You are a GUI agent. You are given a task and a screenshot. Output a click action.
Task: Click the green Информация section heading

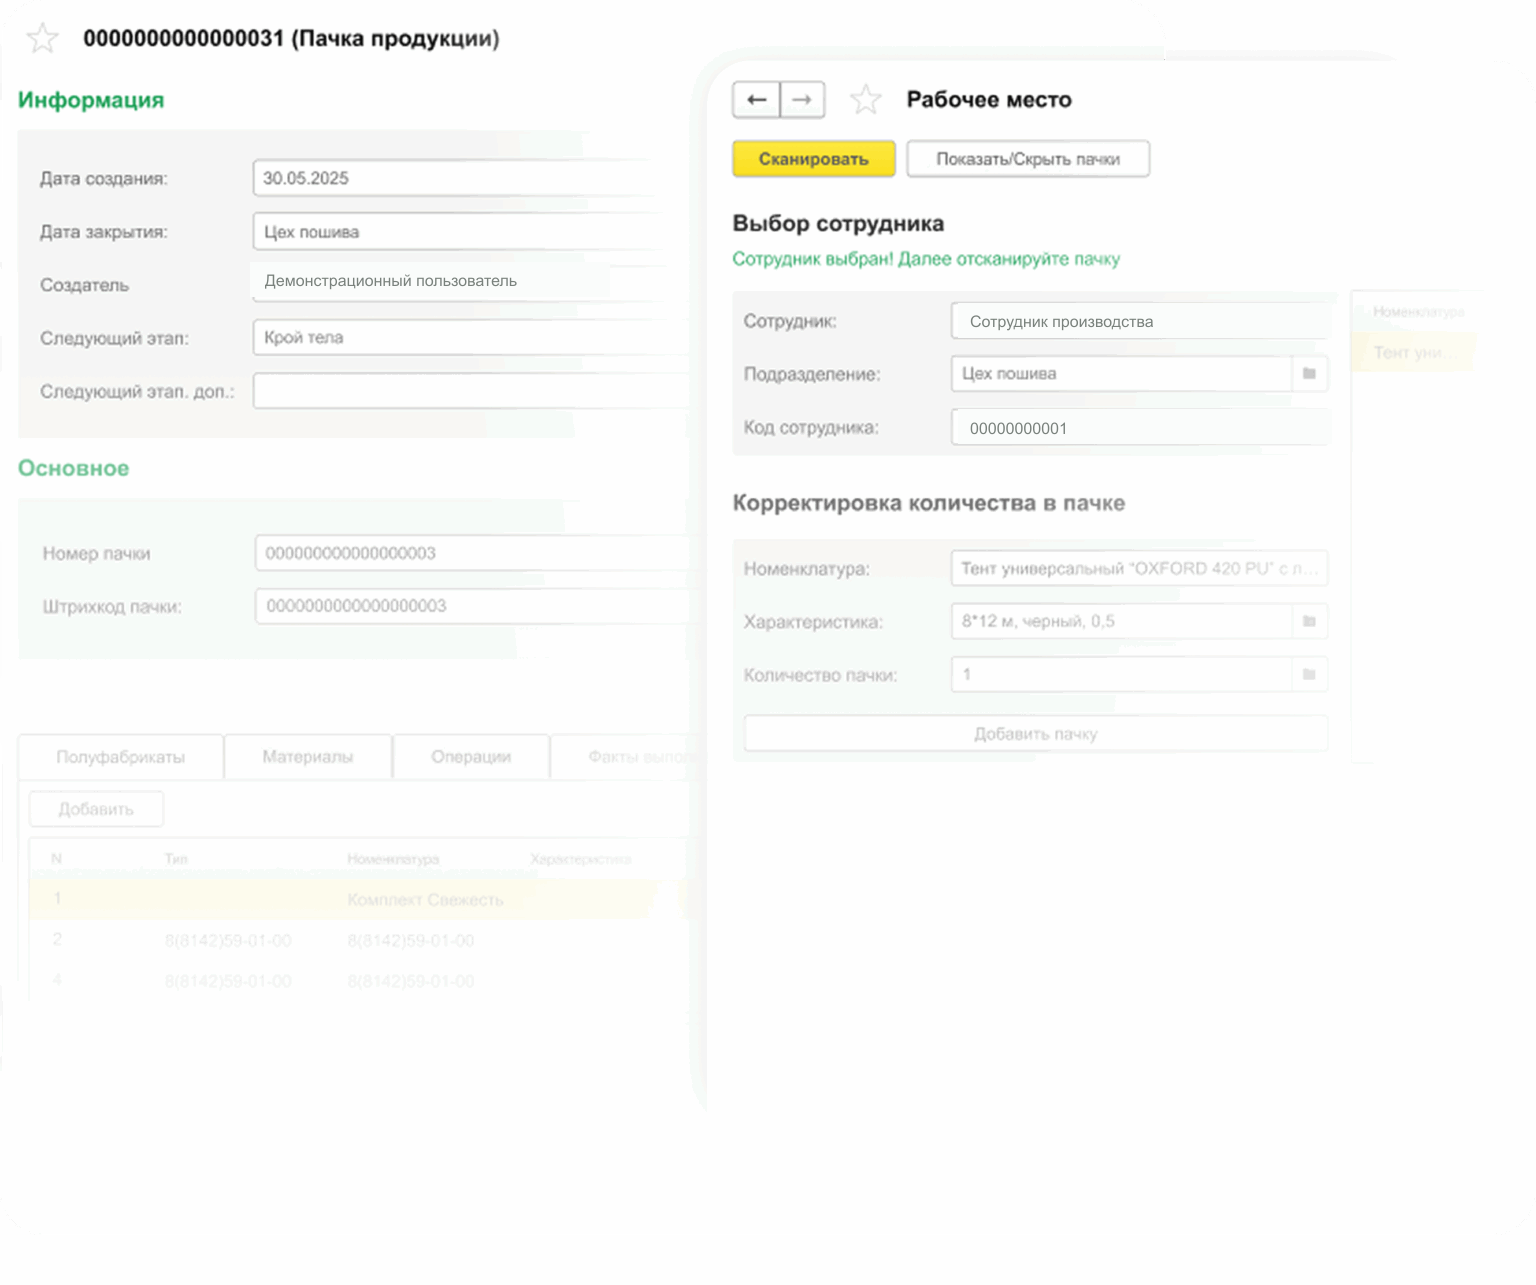click(91, 100)
